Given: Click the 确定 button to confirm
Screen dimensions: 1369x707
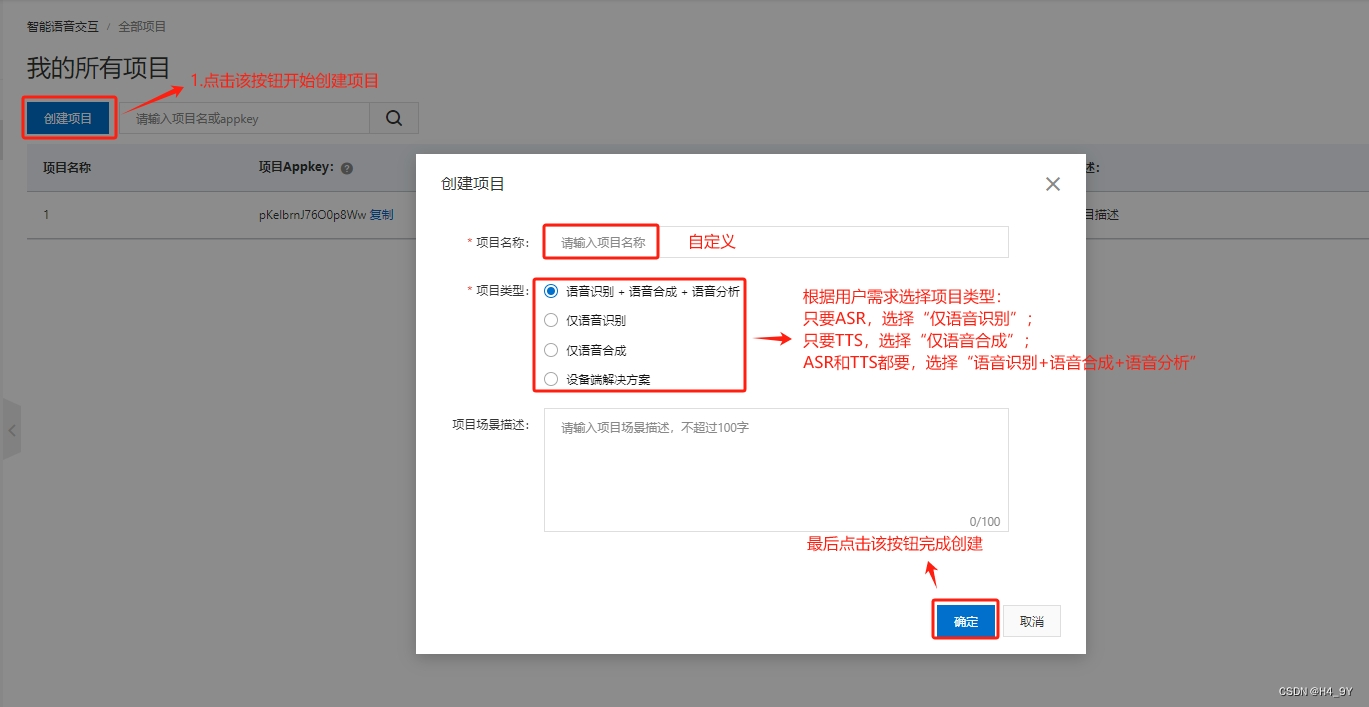Looking at the screenshot, I should tap(964, 620).
